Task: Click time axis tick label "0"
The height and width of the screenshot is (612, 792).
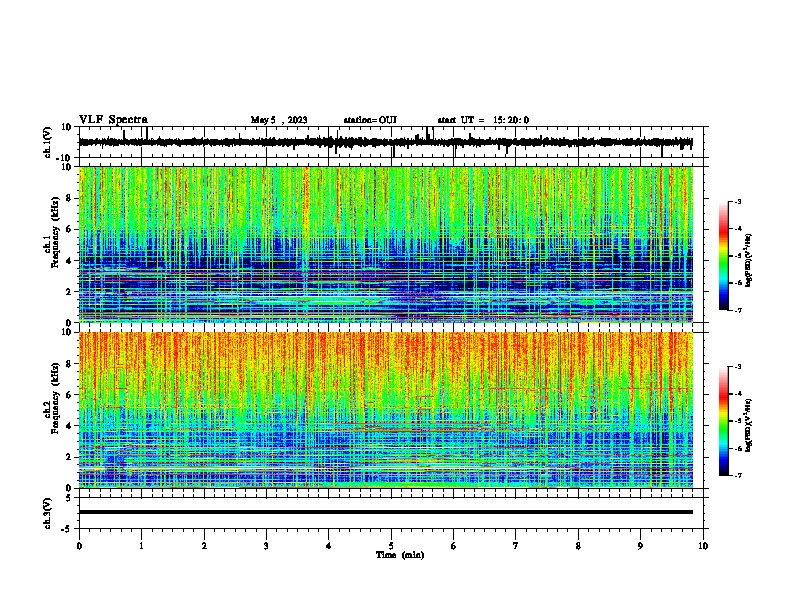Action: tap(79, 546)
